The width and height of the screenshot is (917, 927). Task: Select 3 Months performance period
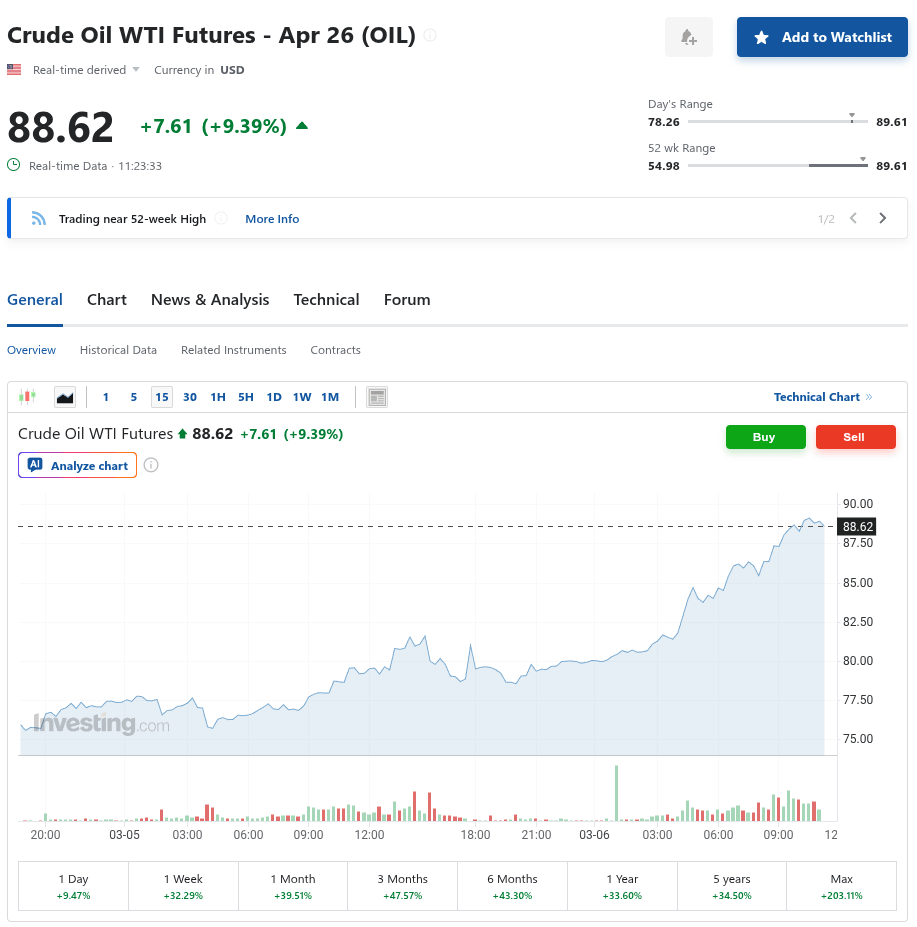pyautogui.click(x=403, y=886)
